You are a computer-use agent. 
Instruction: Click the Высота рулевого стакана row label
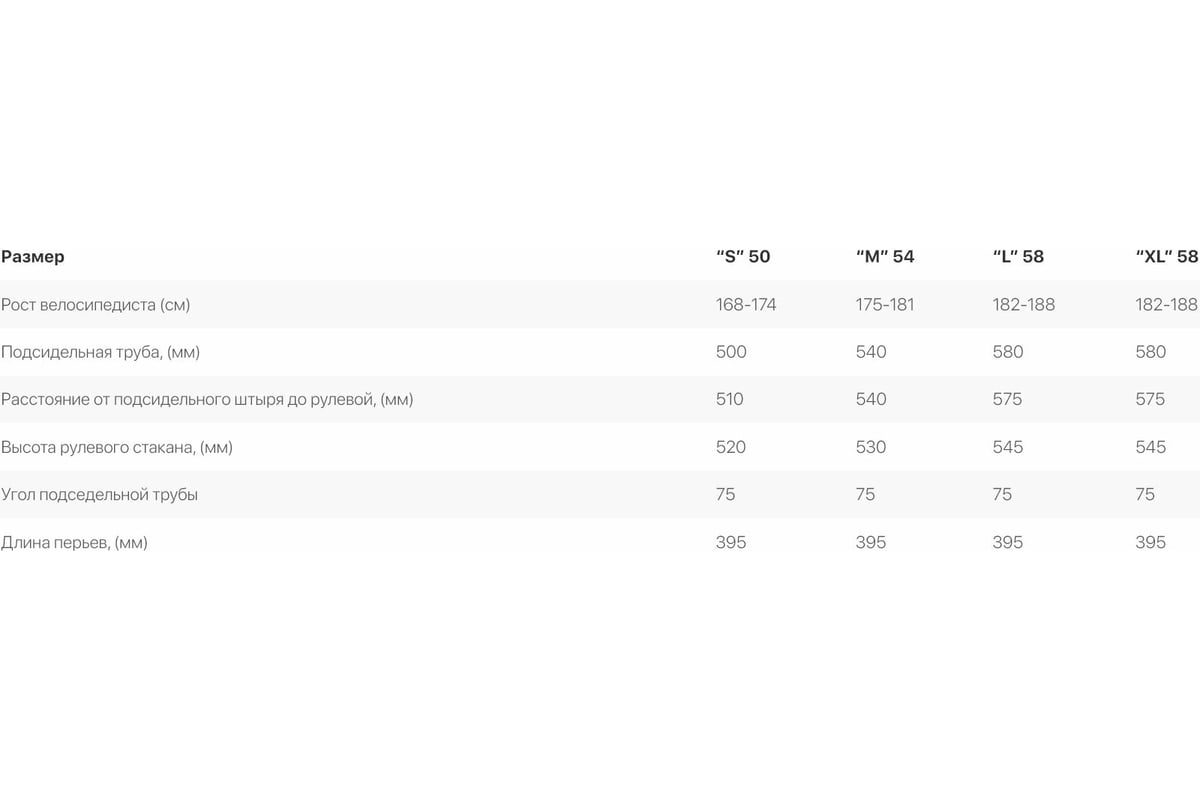(x=117, y=447)
